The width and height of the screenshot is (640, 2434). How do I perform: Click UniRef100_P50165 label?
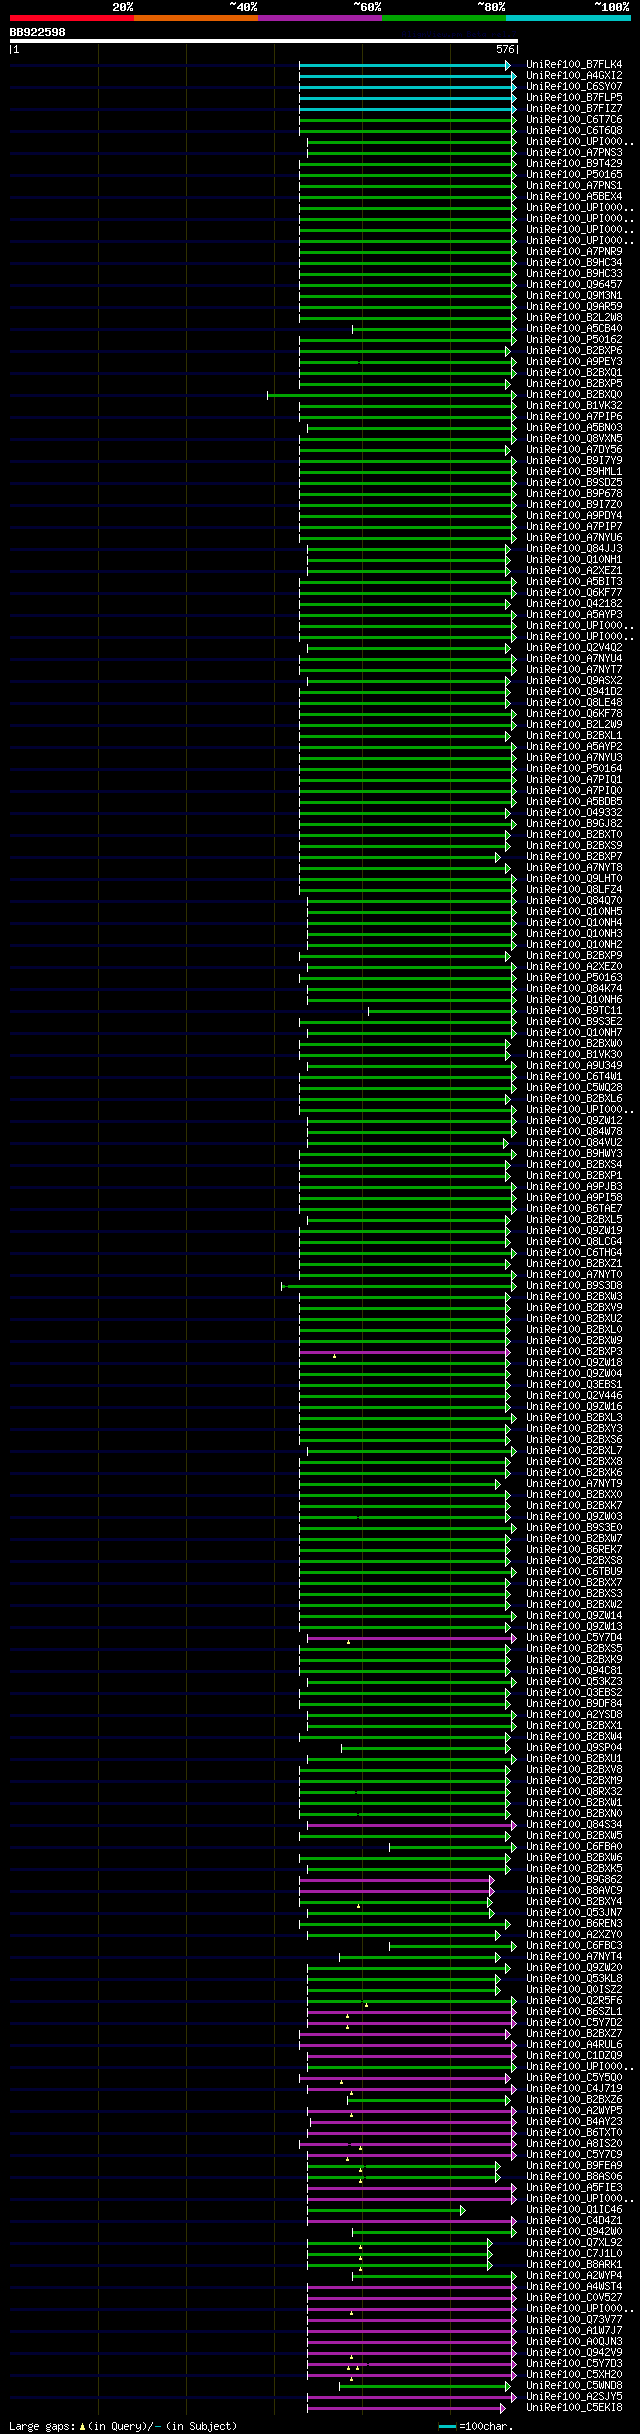[574, 175]
